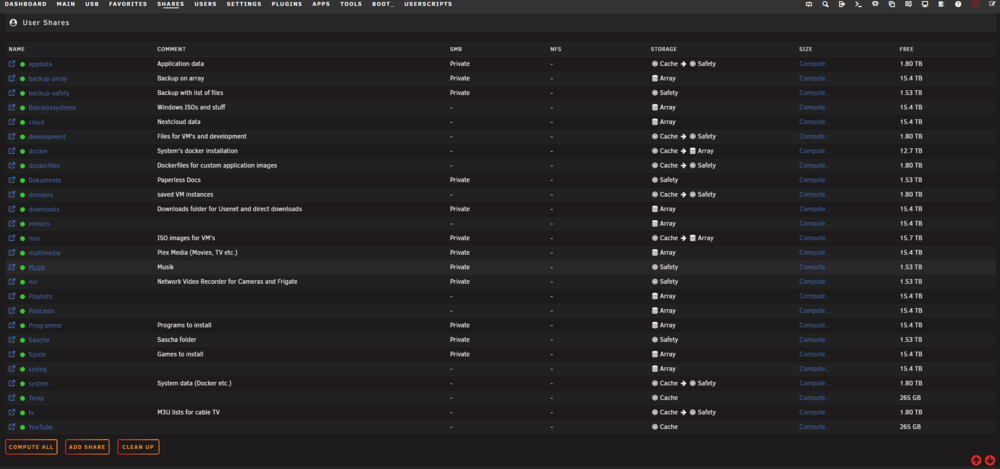Click the browse icon next to immich
This screenshot has width=1000, height=469.
click(11, 223)
